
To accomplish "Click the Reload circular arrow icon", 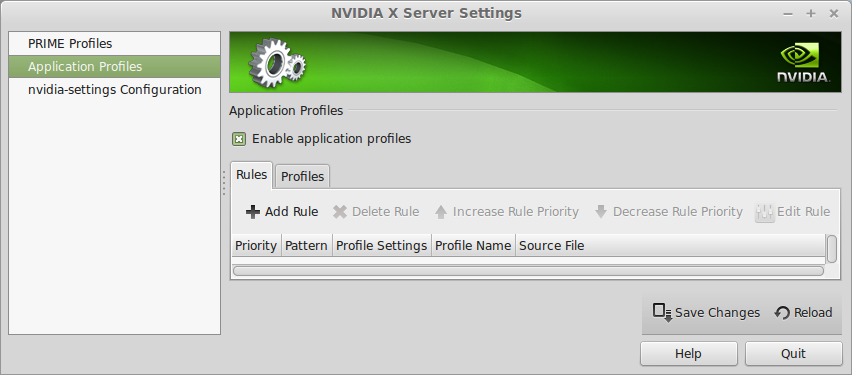I will tap(782, 313).
